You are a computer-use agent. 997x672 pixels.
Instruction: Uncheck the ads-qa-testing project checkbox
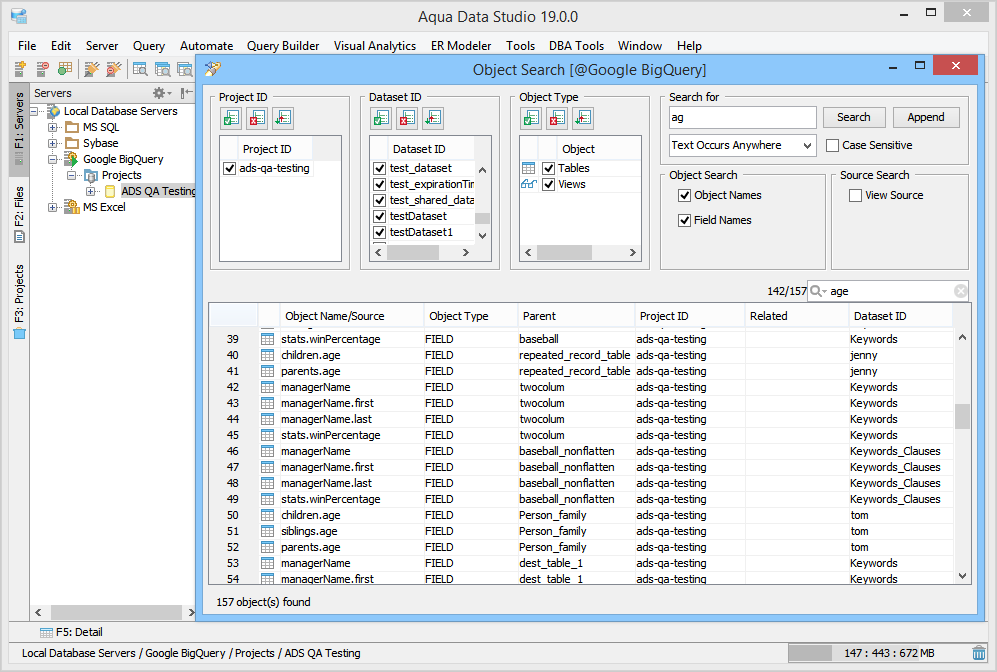pyautogui.click(x=230, y=168)
